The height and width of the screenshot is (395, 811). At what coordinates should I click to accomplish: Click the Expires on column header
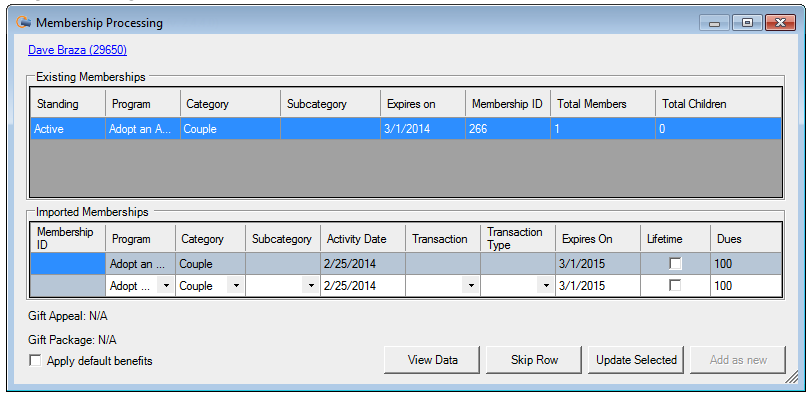tap(423, 104)
